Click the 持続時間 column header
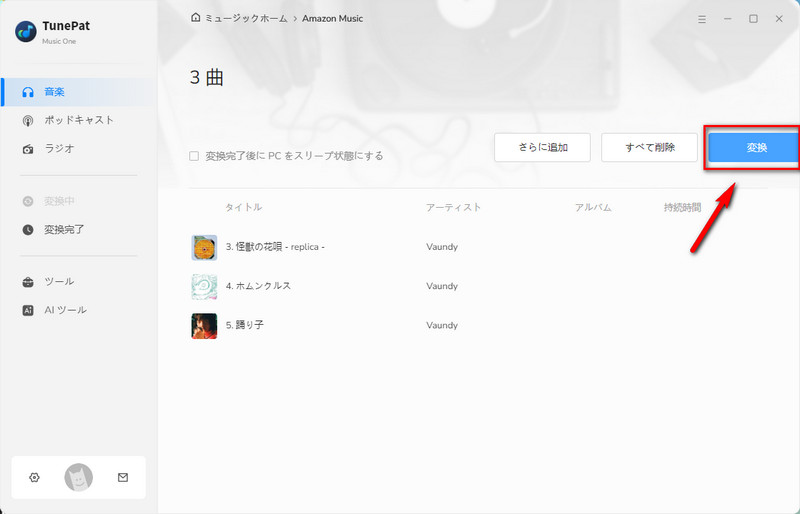This screenshot has height=514, width=800. click(x=682, y=207)
